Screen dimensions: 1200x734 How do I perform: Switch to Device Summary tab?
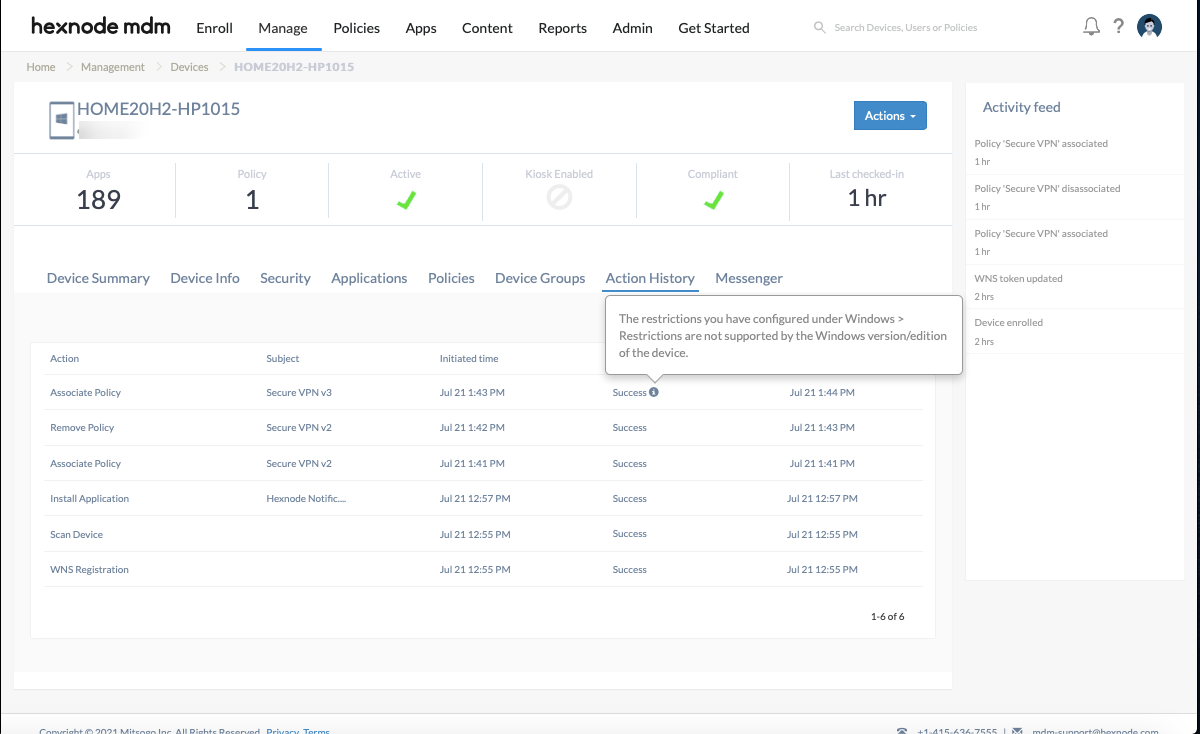[x=98, y=278]
